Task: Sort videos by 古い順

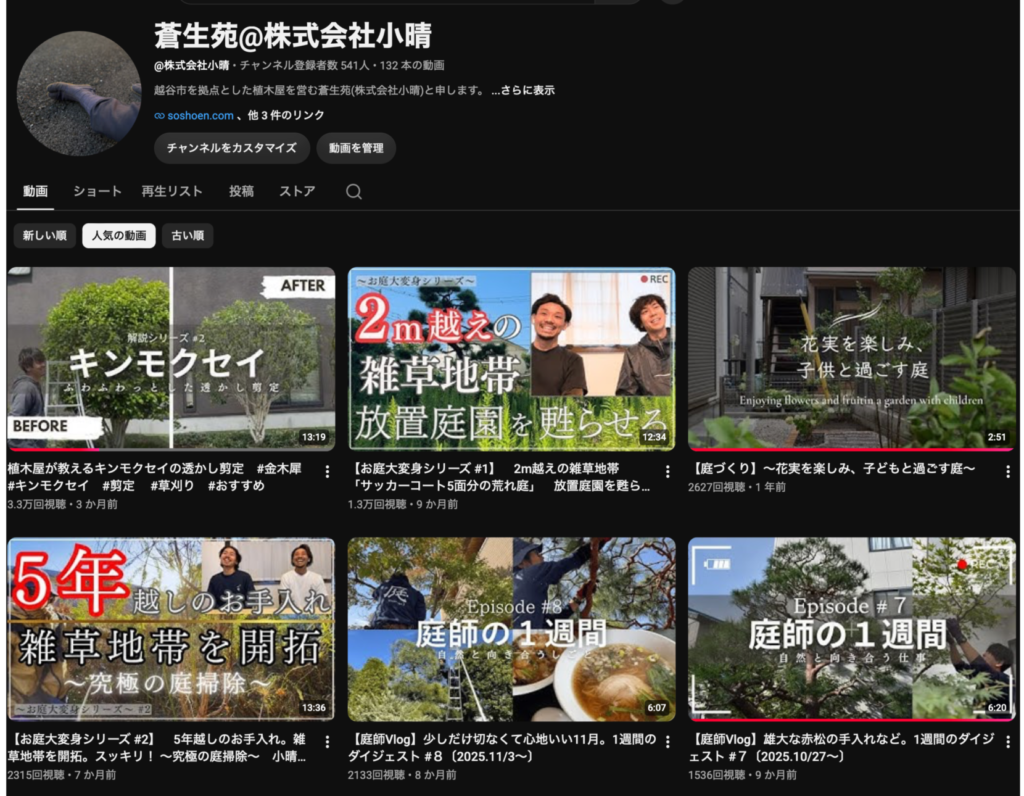Action: point(187,236)
